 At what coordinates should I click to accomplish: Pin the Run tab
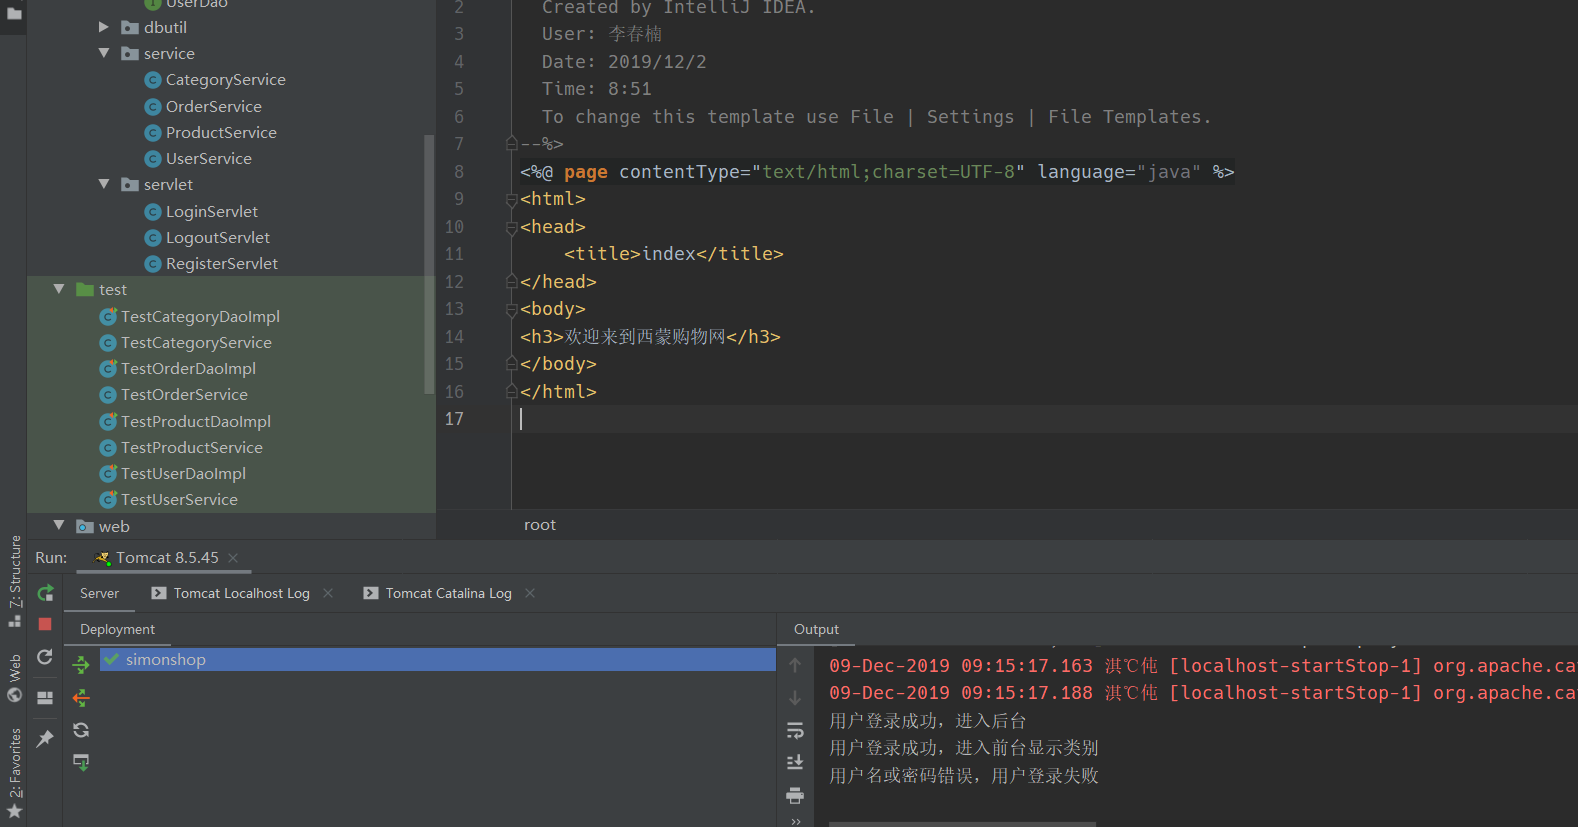click(x=45, y=738)
